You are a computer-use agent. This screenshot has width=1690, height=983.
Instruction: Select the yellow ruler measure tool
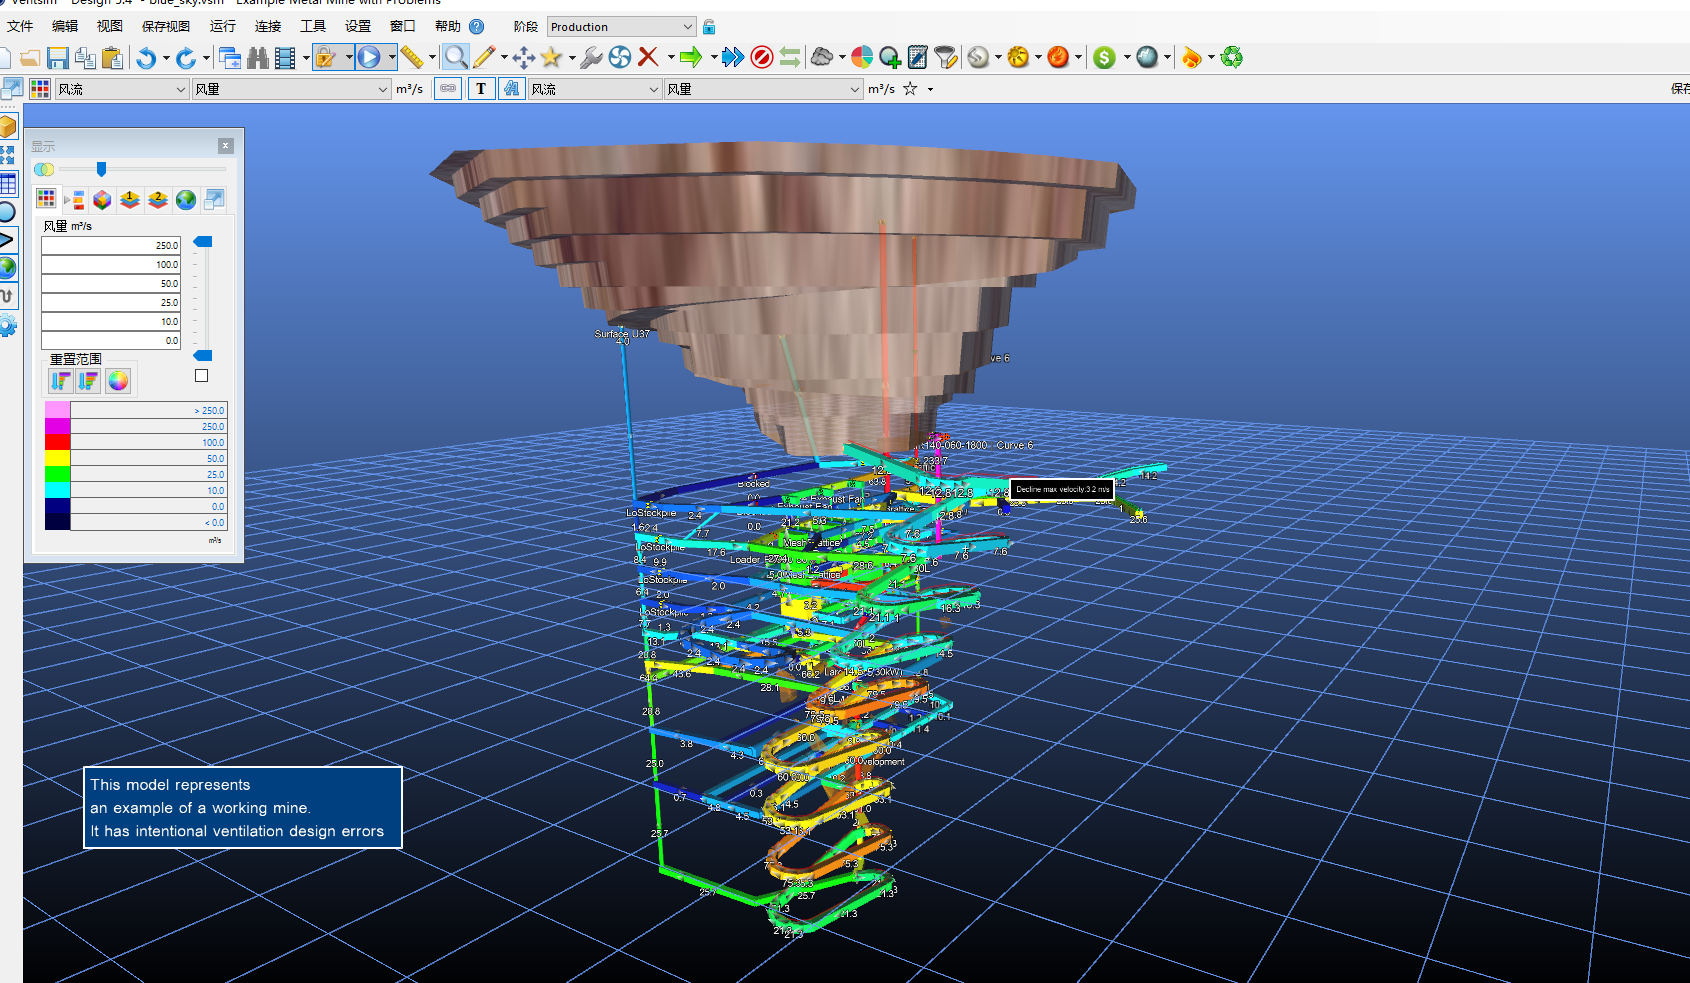click(x=411, y=58)
